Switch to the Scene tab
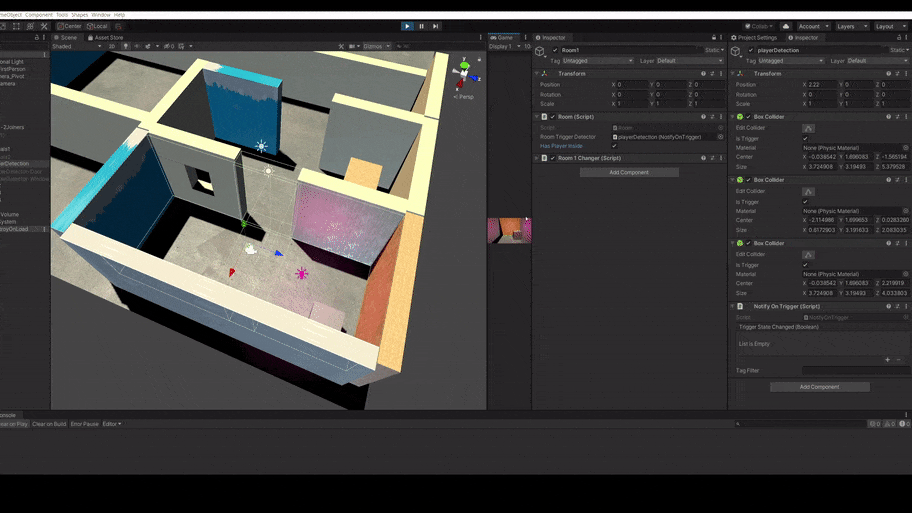The width and height of the screenshot is (912, 513). (66, 37)
